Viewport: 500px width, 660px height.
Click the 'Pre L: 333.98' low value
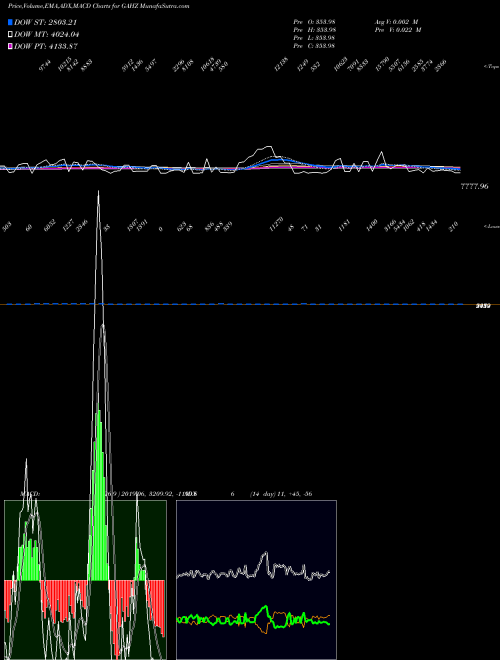pyautogui.click(x=314, y=38)
